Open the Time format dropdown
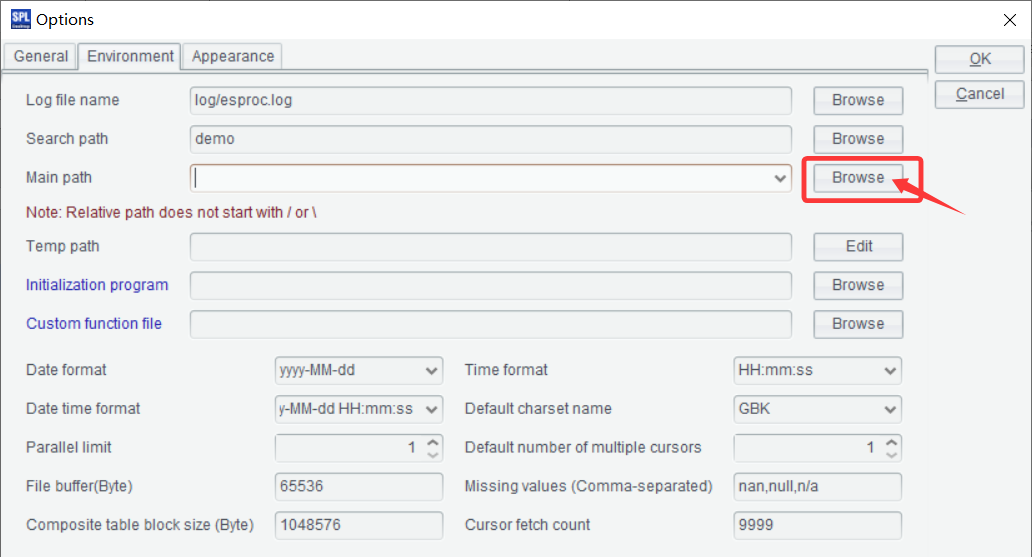 pyautogui.click(x=891, y=370)
